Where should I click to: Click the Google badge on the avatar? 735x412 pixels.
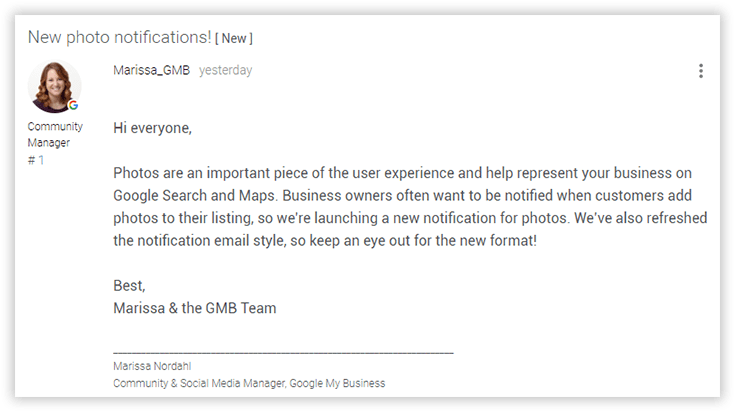point(73,105)
